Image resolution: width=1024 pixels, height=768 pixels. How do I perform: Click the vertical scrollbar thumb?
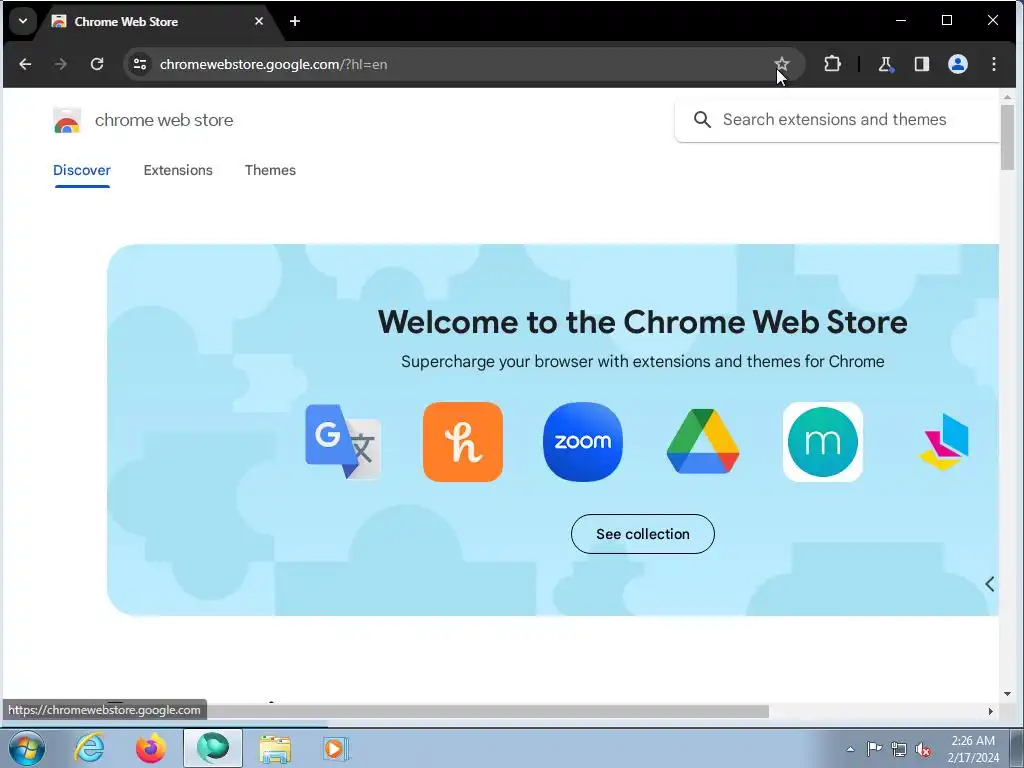coord(1007,136)
